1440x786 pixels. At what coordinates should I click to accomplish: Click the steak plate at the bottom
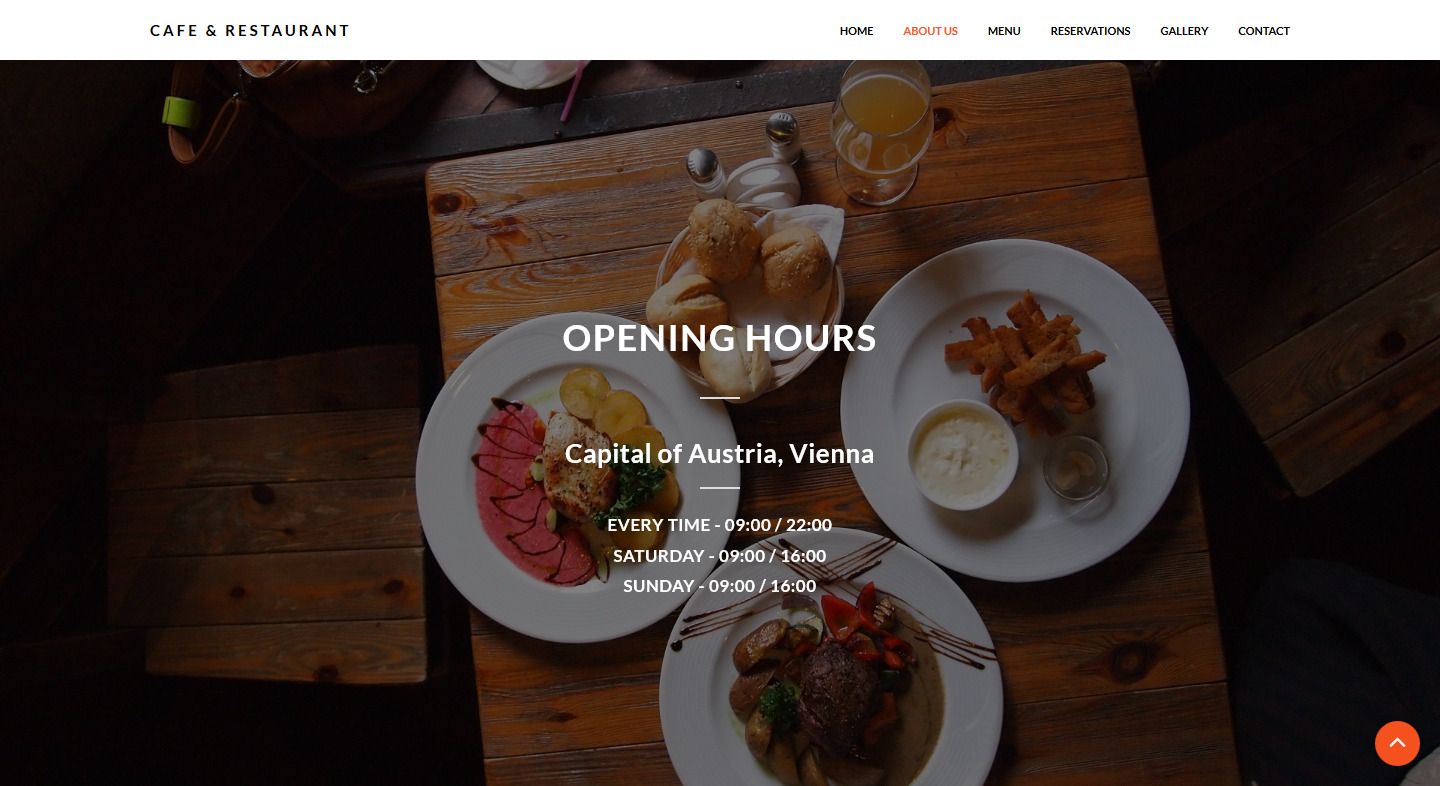(830, 665)
